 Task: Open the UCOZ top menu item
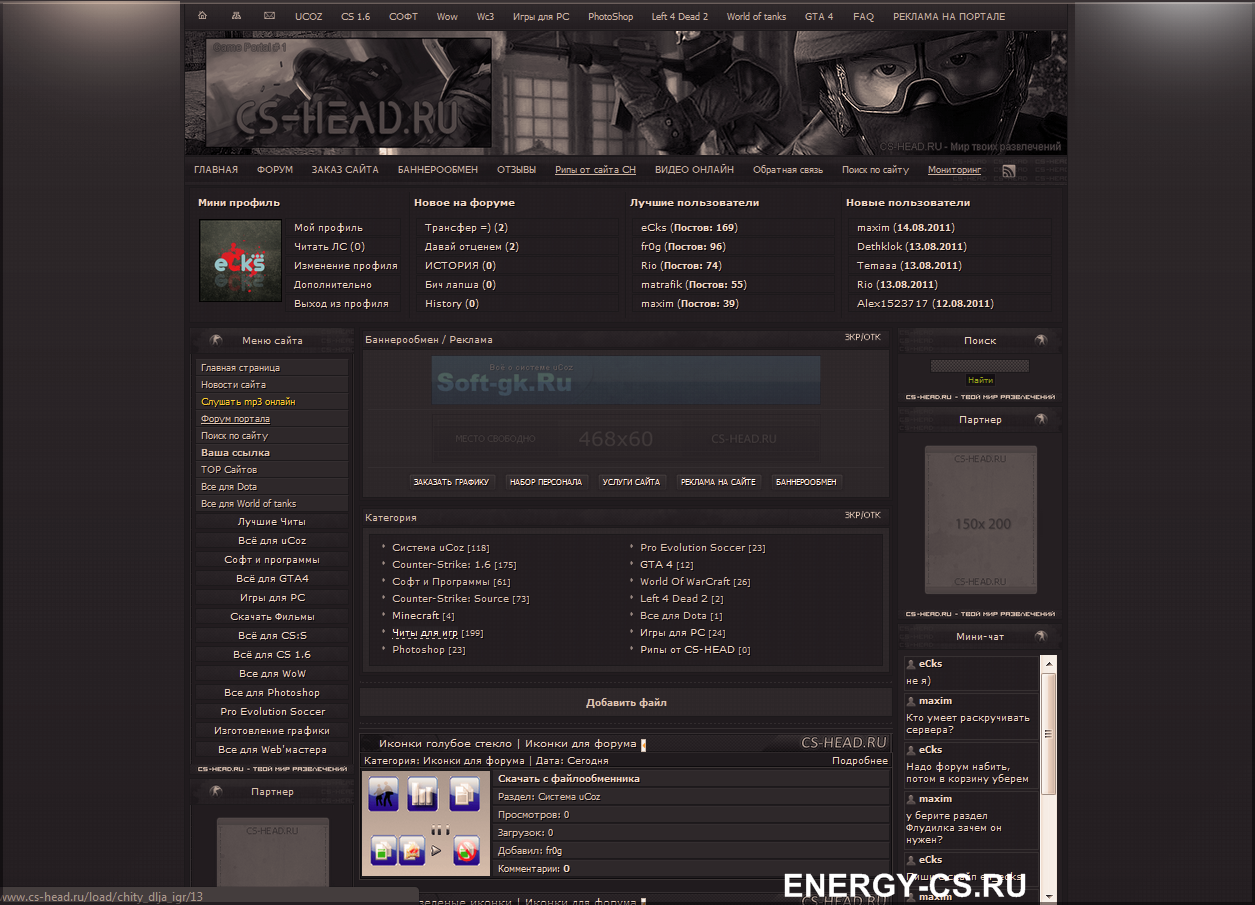coord(309,17)
